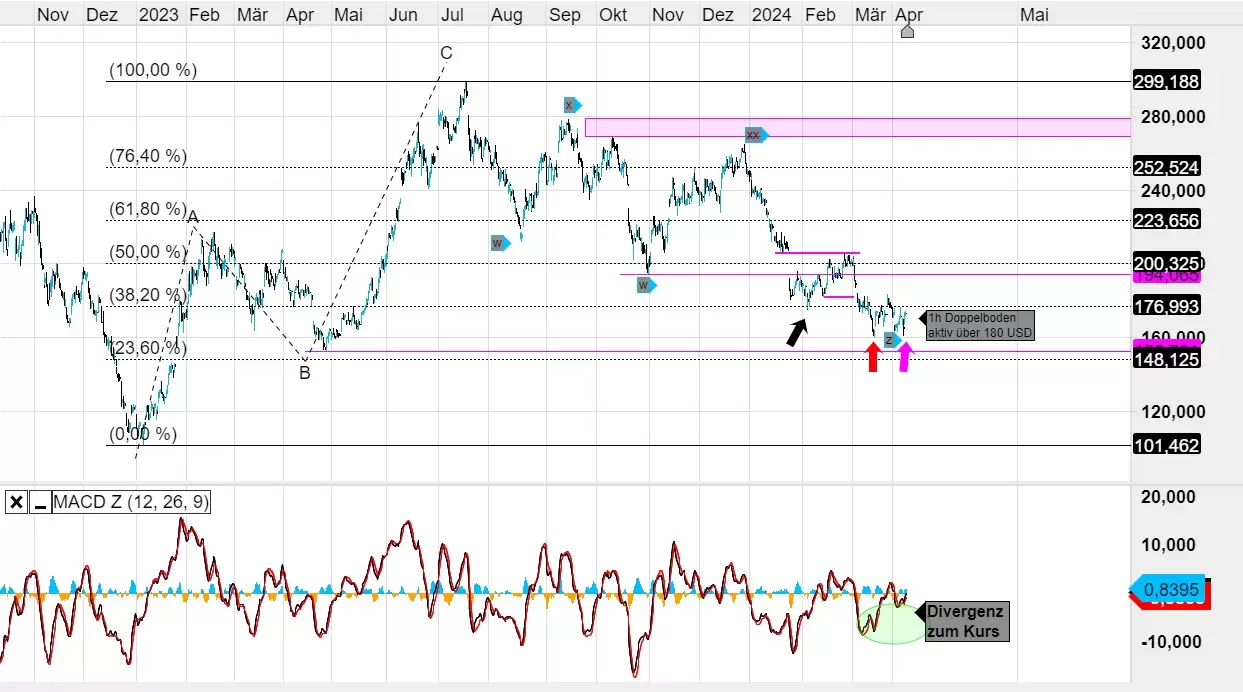Viewport: 1243px width, 692px height.
Task: Remove the MACD indicator via its X button
Action: [16, 502]
